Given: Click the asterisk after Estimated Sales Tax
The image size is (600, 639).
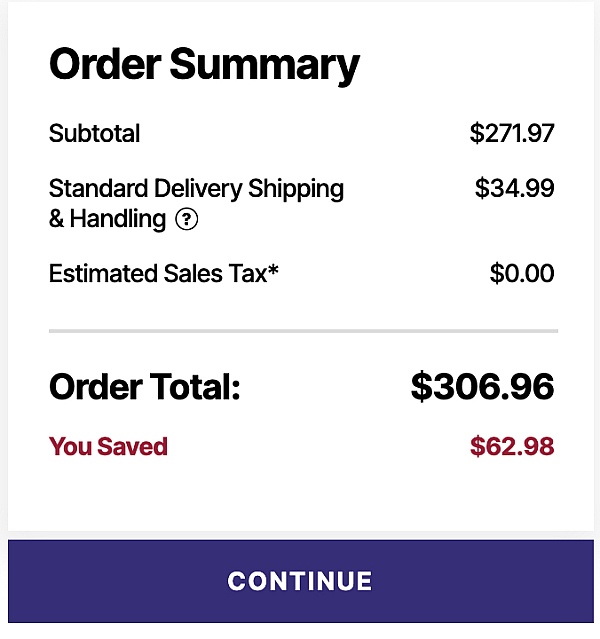Looking at the screenshot, I should pyautogui.click(x=273, y=270).
